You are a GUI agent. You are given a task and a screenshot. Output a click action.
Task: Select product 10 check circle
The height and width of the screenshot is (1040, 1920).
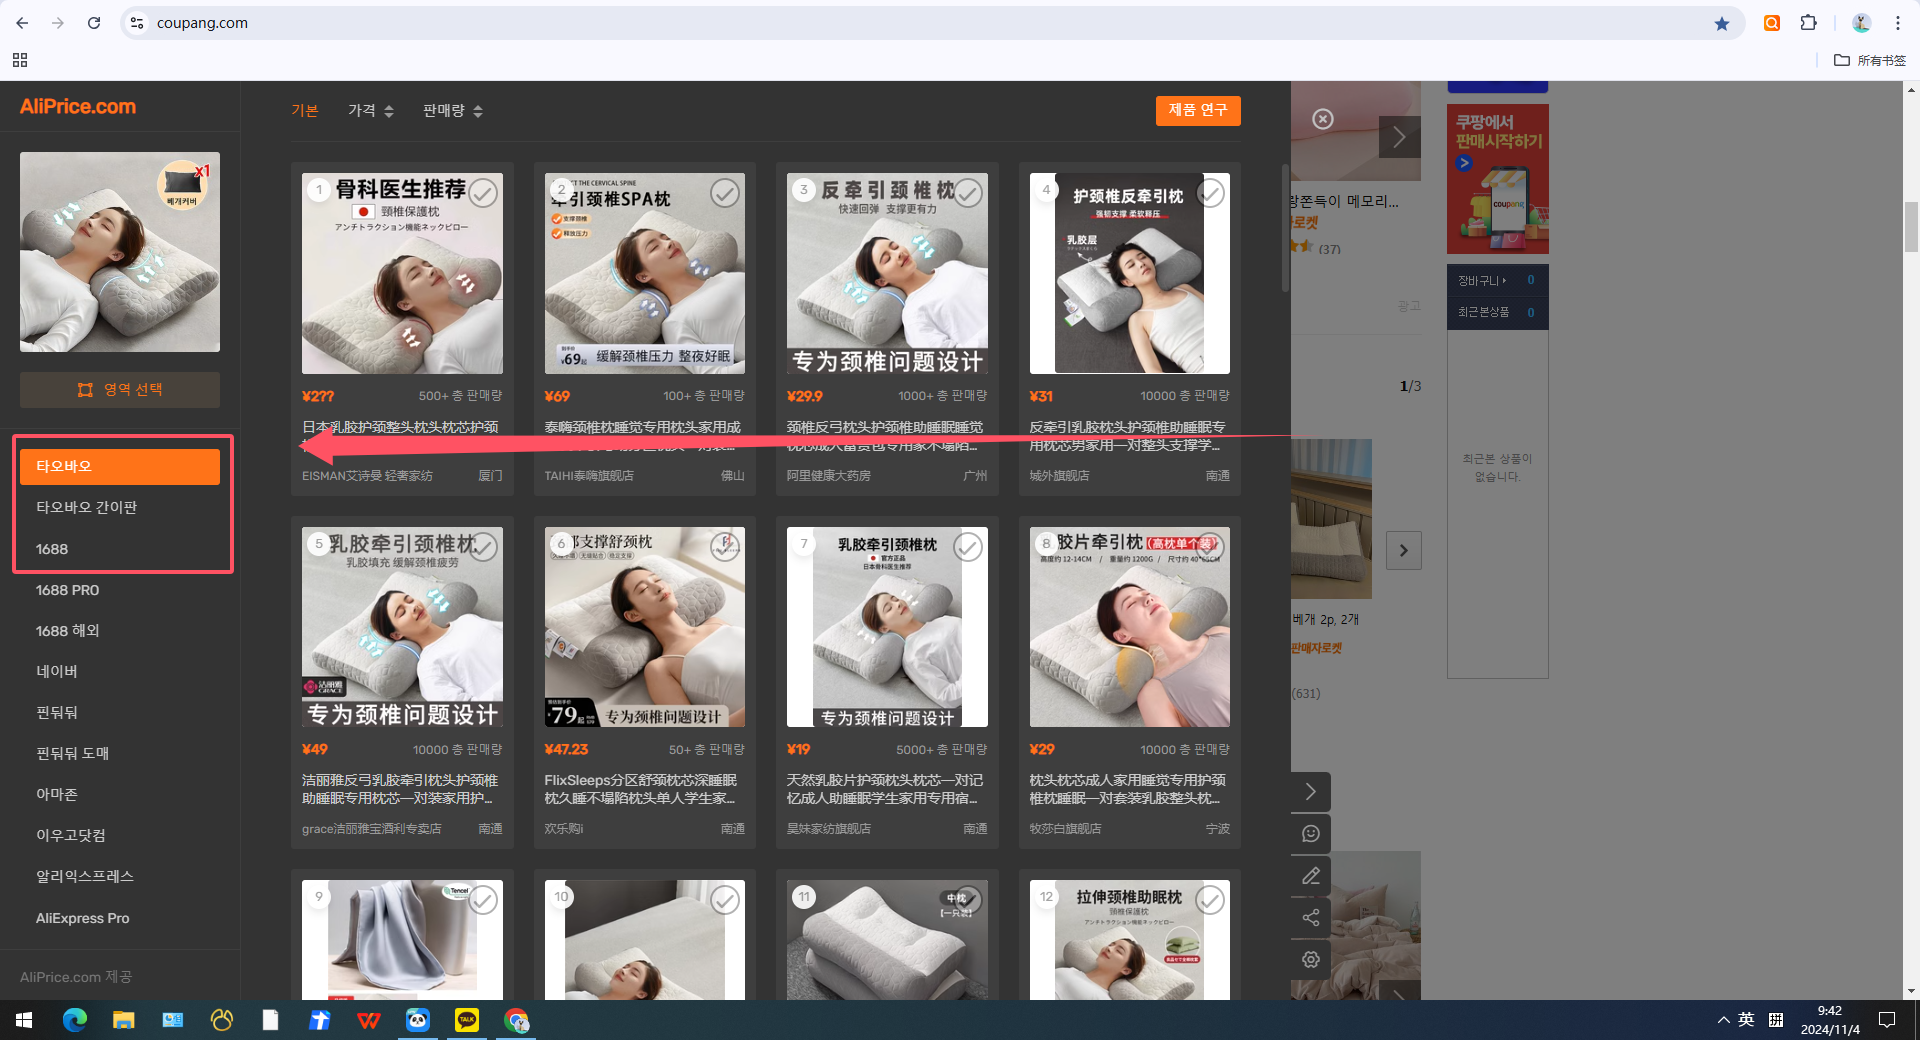[725, 899]
